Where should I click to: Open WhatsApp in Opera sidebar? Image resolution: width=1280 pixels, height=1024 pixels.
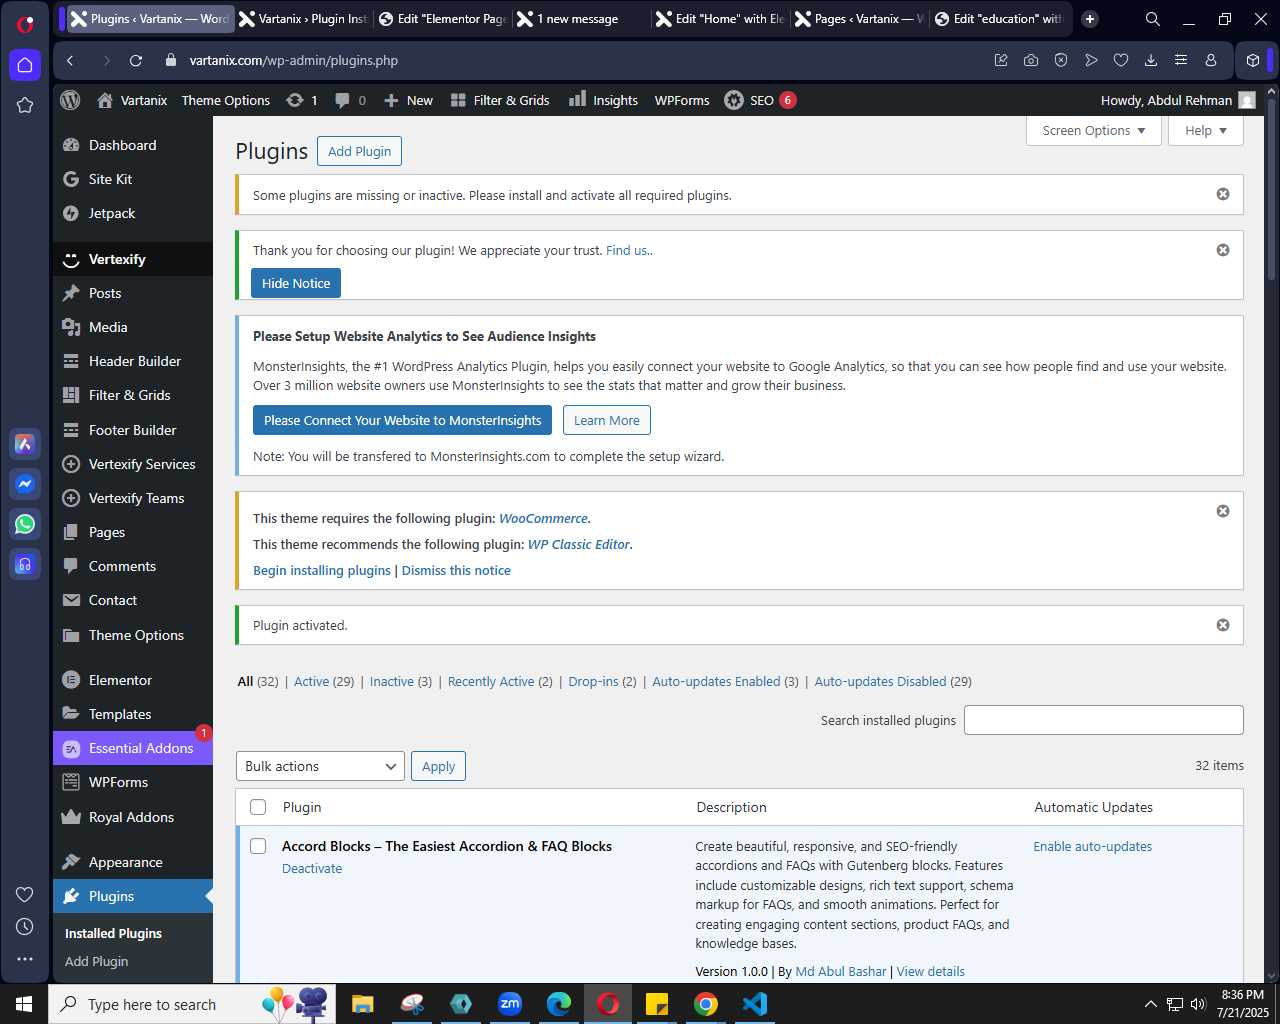pos(25,524)
